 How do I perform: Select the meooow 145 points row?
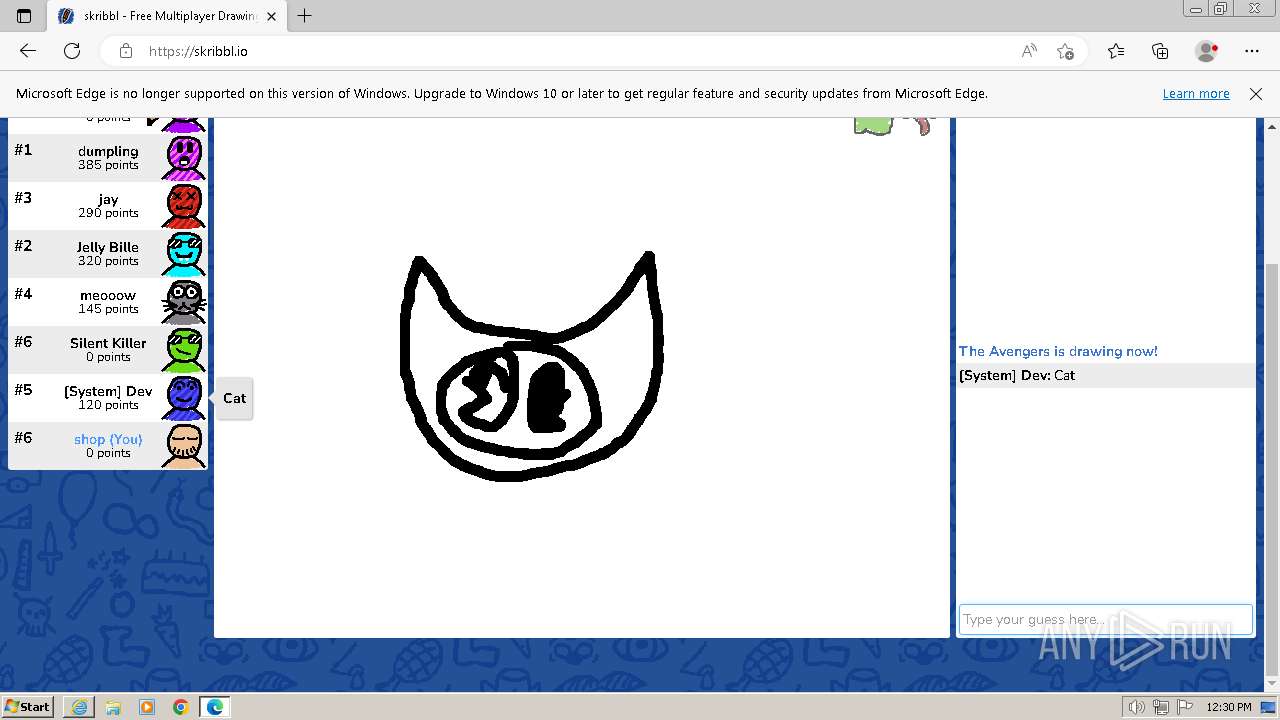(108, 302)
